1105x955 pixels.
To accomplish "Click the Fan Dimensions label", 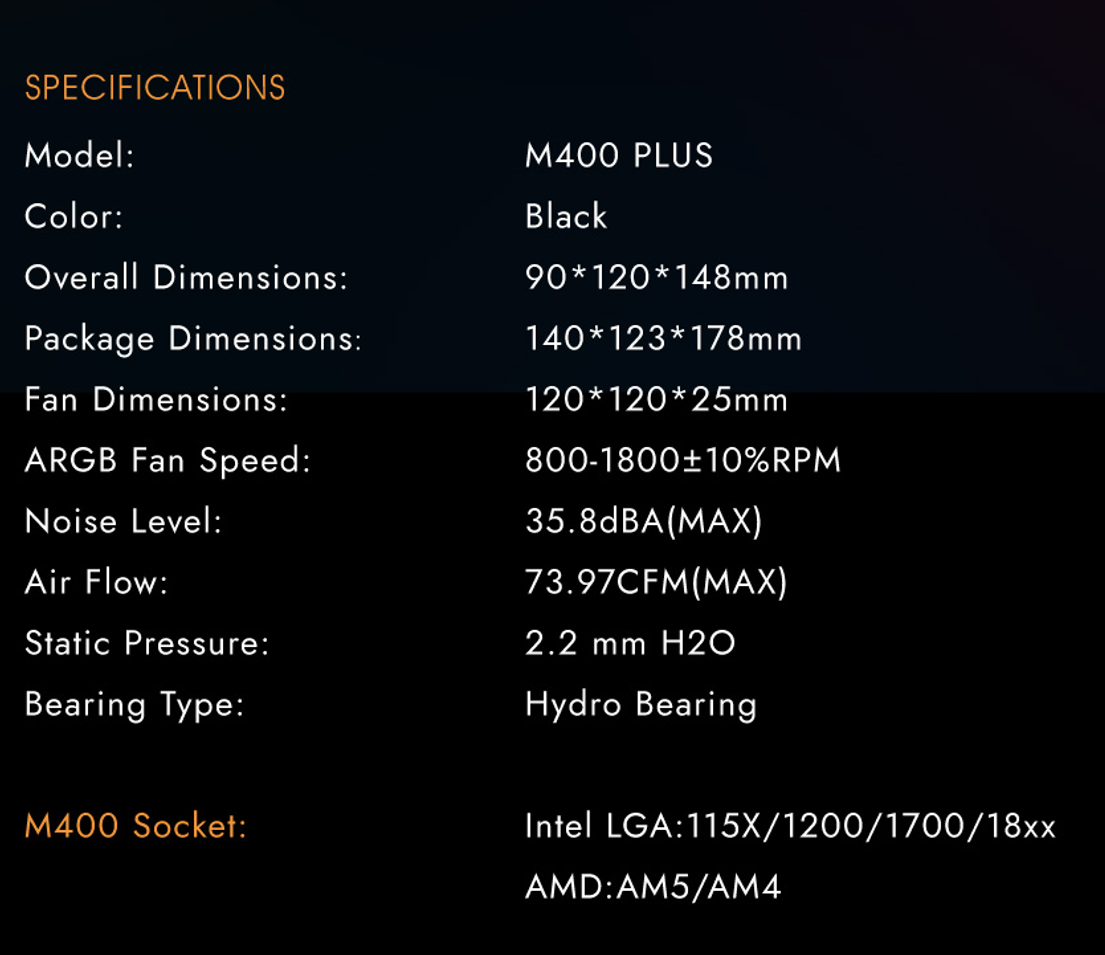I will tap(156, 400).
